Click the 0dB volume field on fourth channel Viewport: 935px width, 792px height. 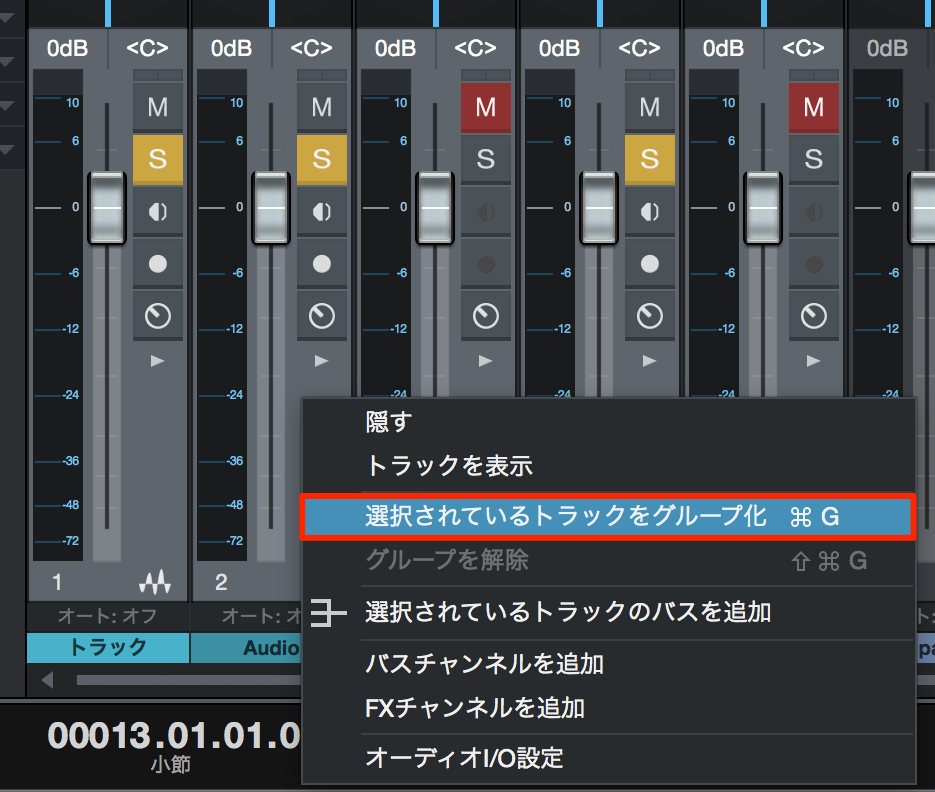[x=560, y=48]
